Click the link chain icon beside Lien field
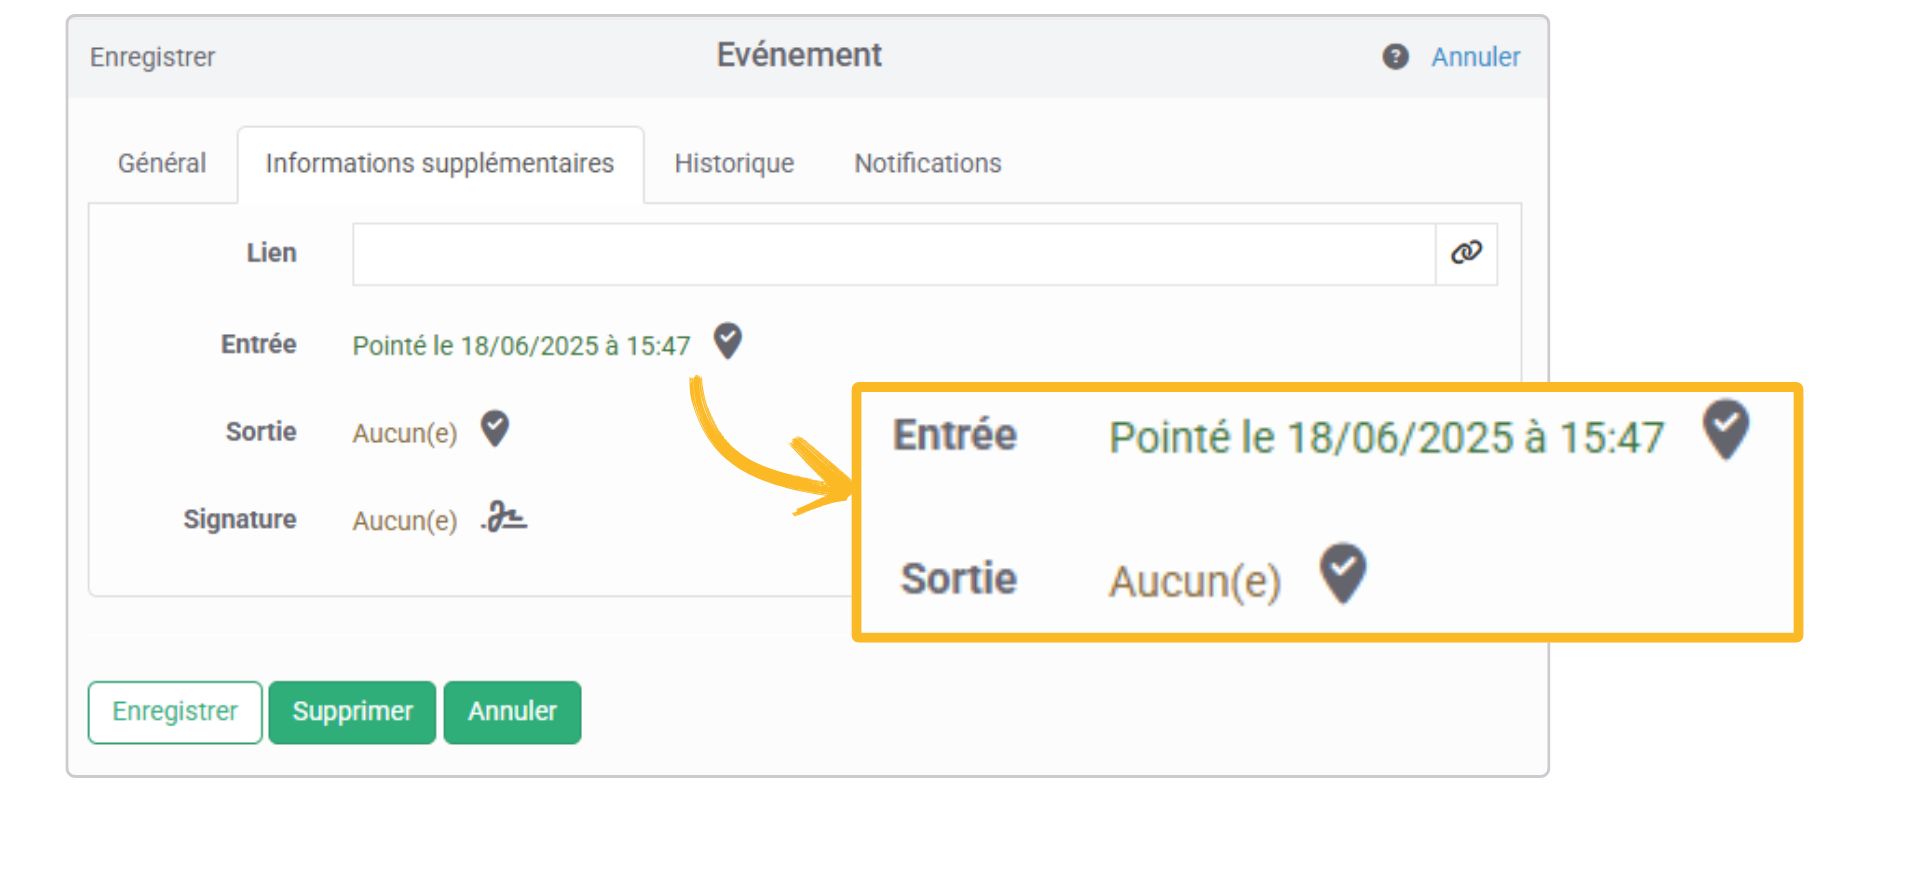The height and width of the screenshot is (894, 1920). (1466, 253)
